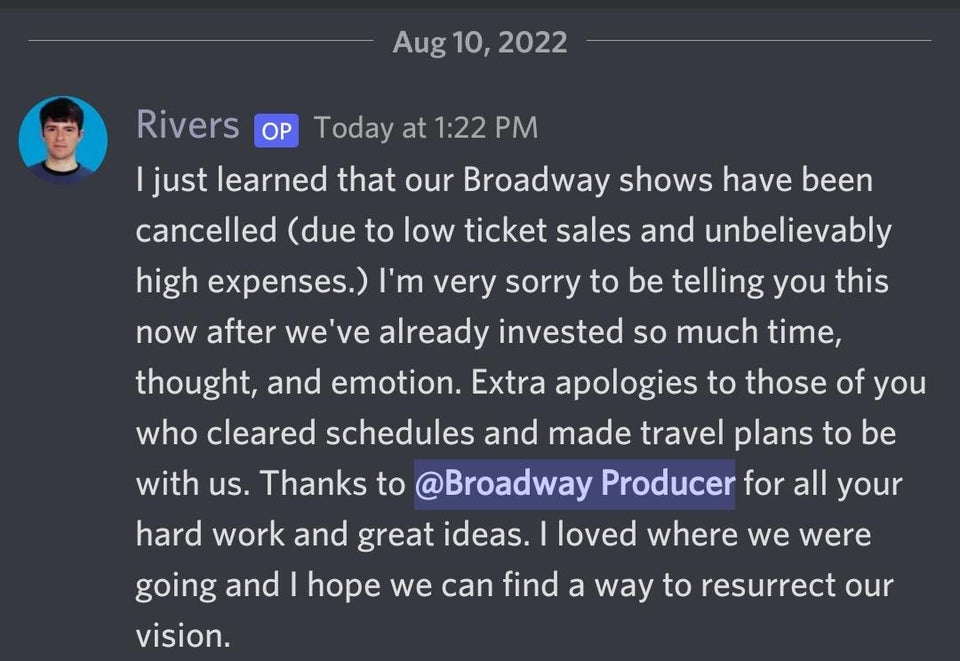
Task: Click the words "Extra apologies" in message
Action: pos(604,383)
